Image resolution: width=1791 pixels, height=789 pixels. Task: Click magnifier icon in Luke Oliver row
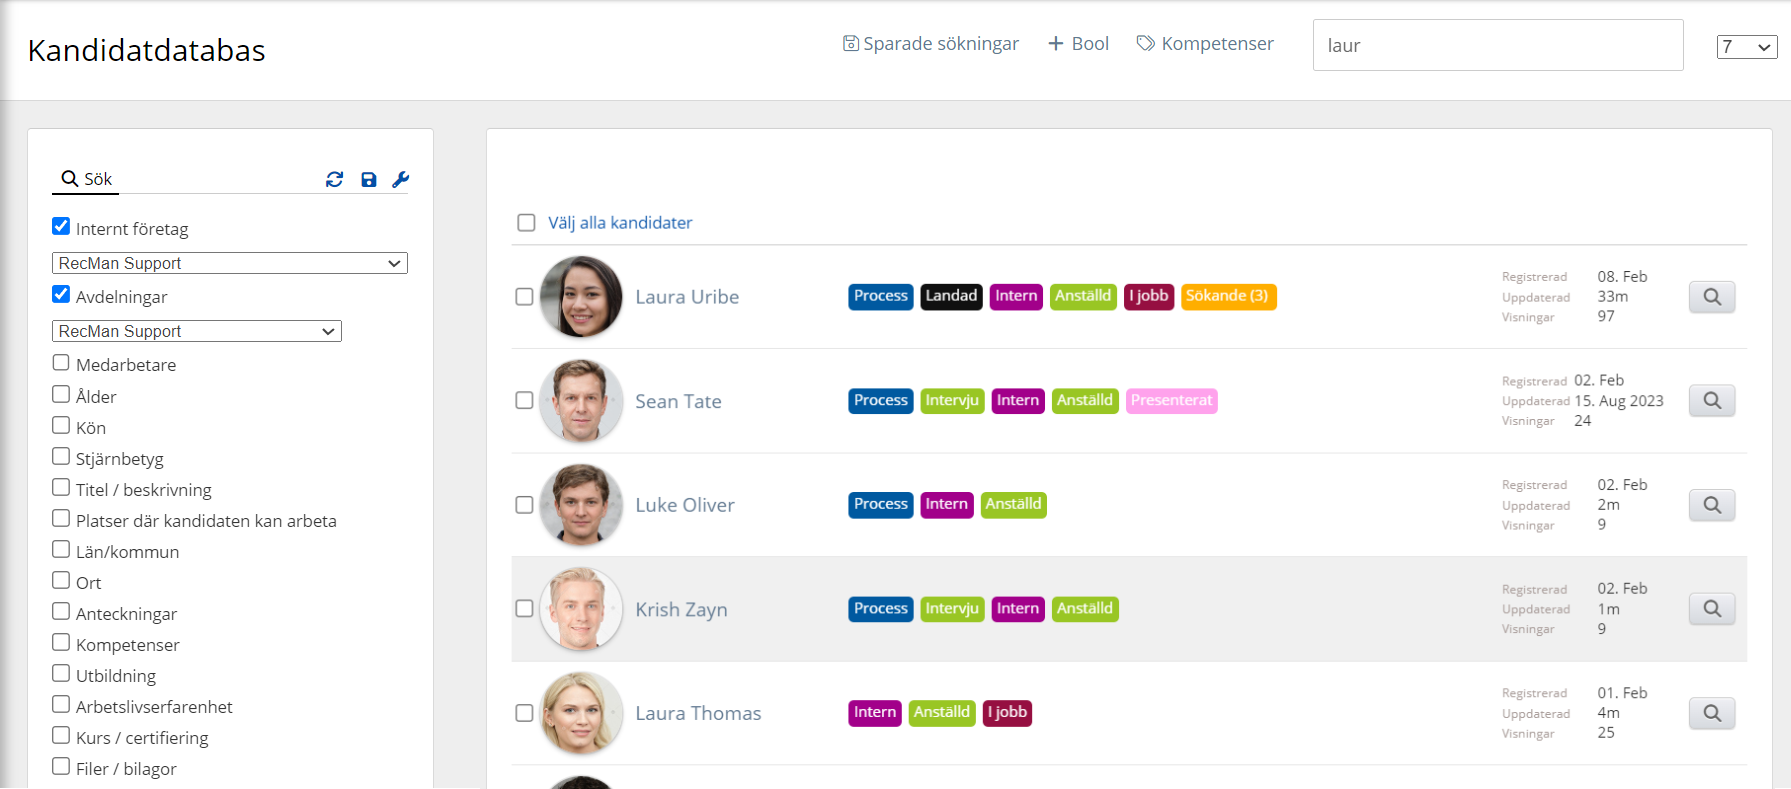click(x=1711, y=505)
